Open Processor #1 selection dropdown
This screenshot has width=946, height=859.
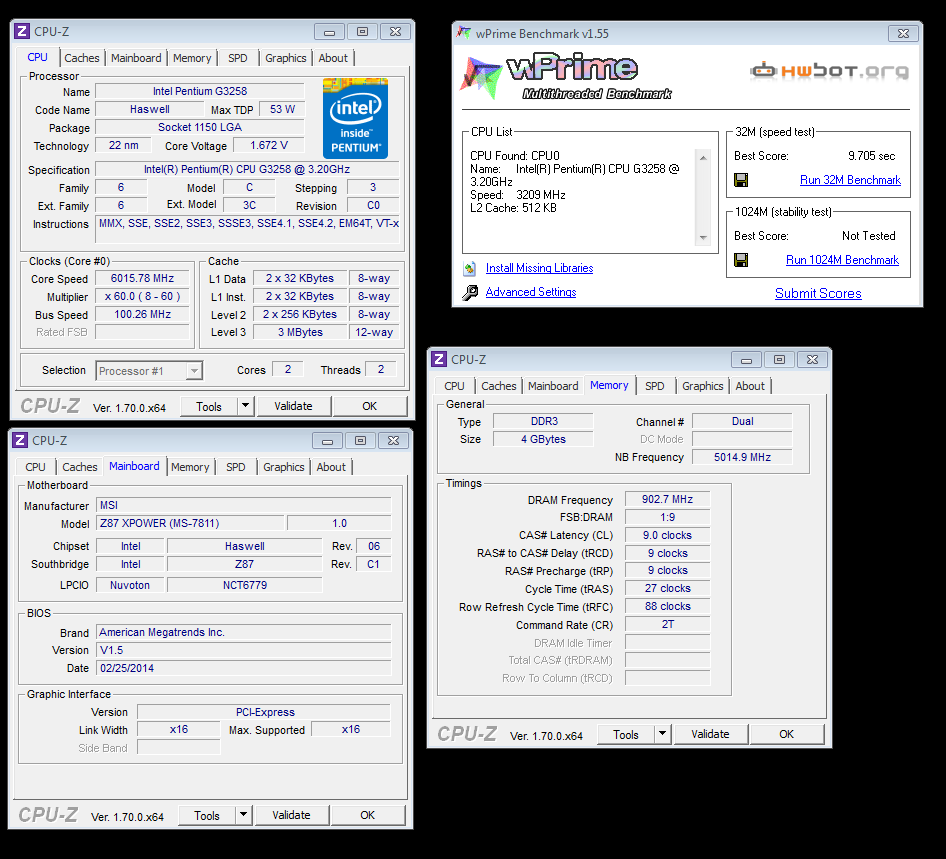point(194,371)
